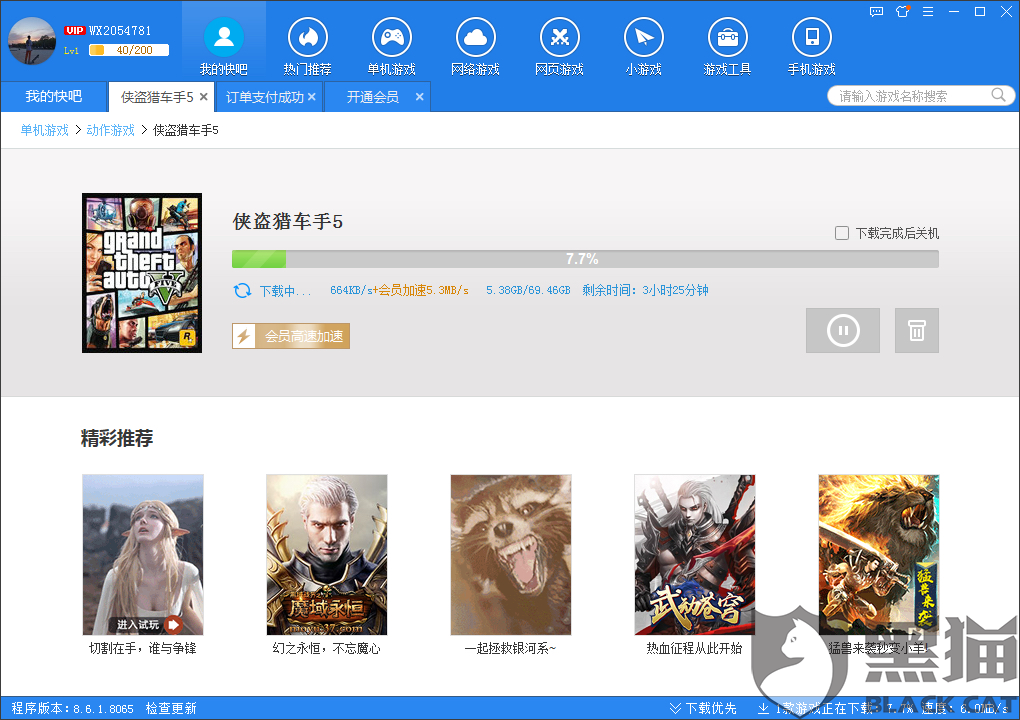
Task: Click the 会员加速5.3MB/s speed text
Action: click(x=424, y=290)
